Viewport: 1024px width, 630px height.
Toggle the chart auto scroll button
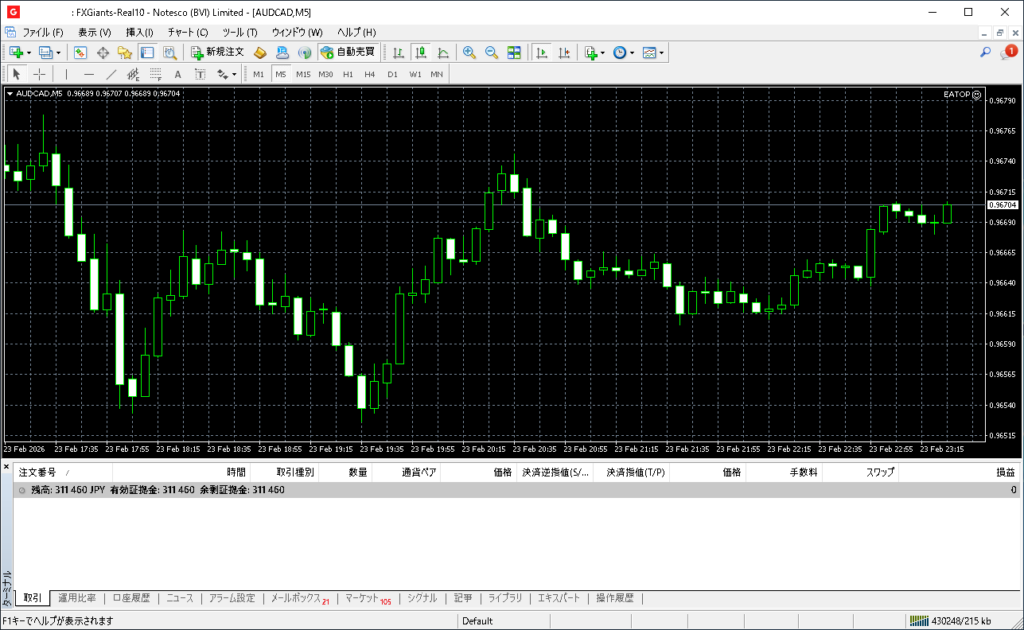pos(542,52)
